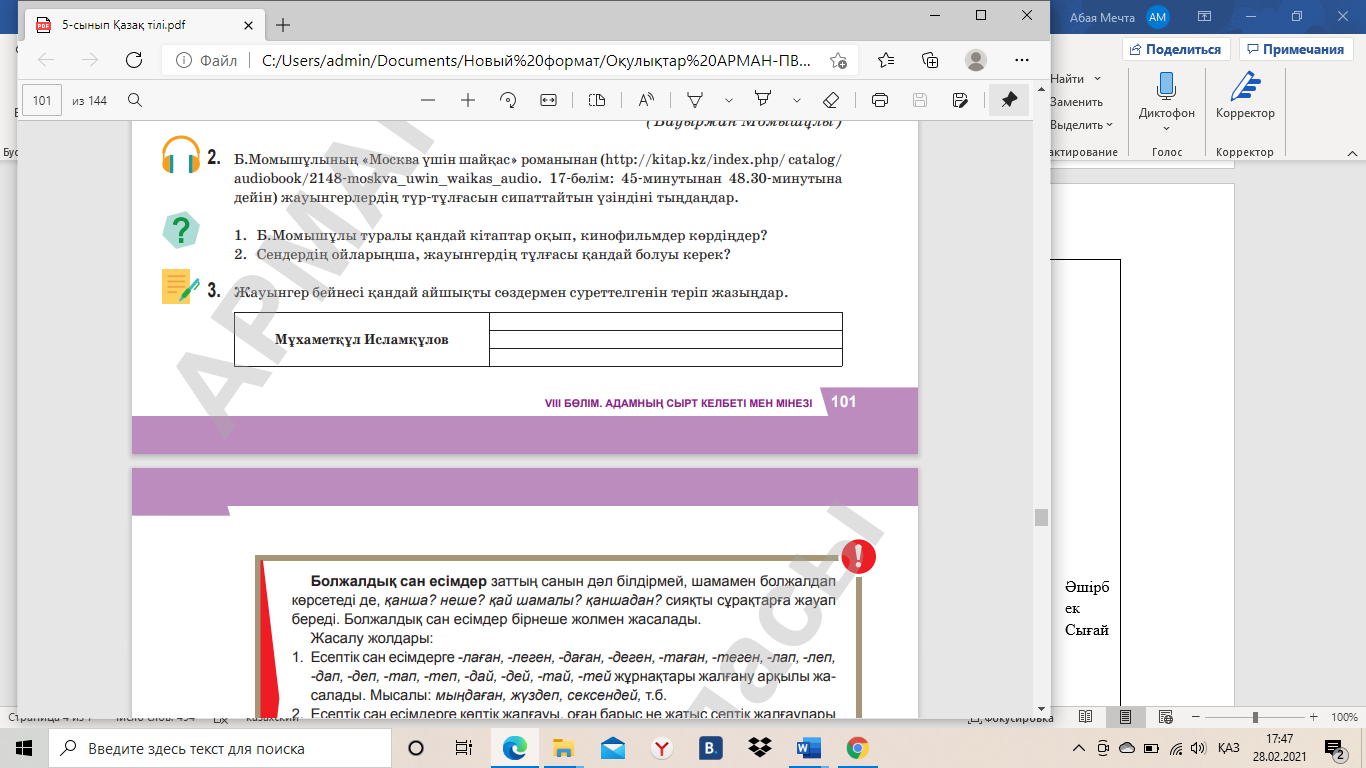1366x768 pixels.
Task: Switch Word to print layout view
Action: click(1126, 717)
